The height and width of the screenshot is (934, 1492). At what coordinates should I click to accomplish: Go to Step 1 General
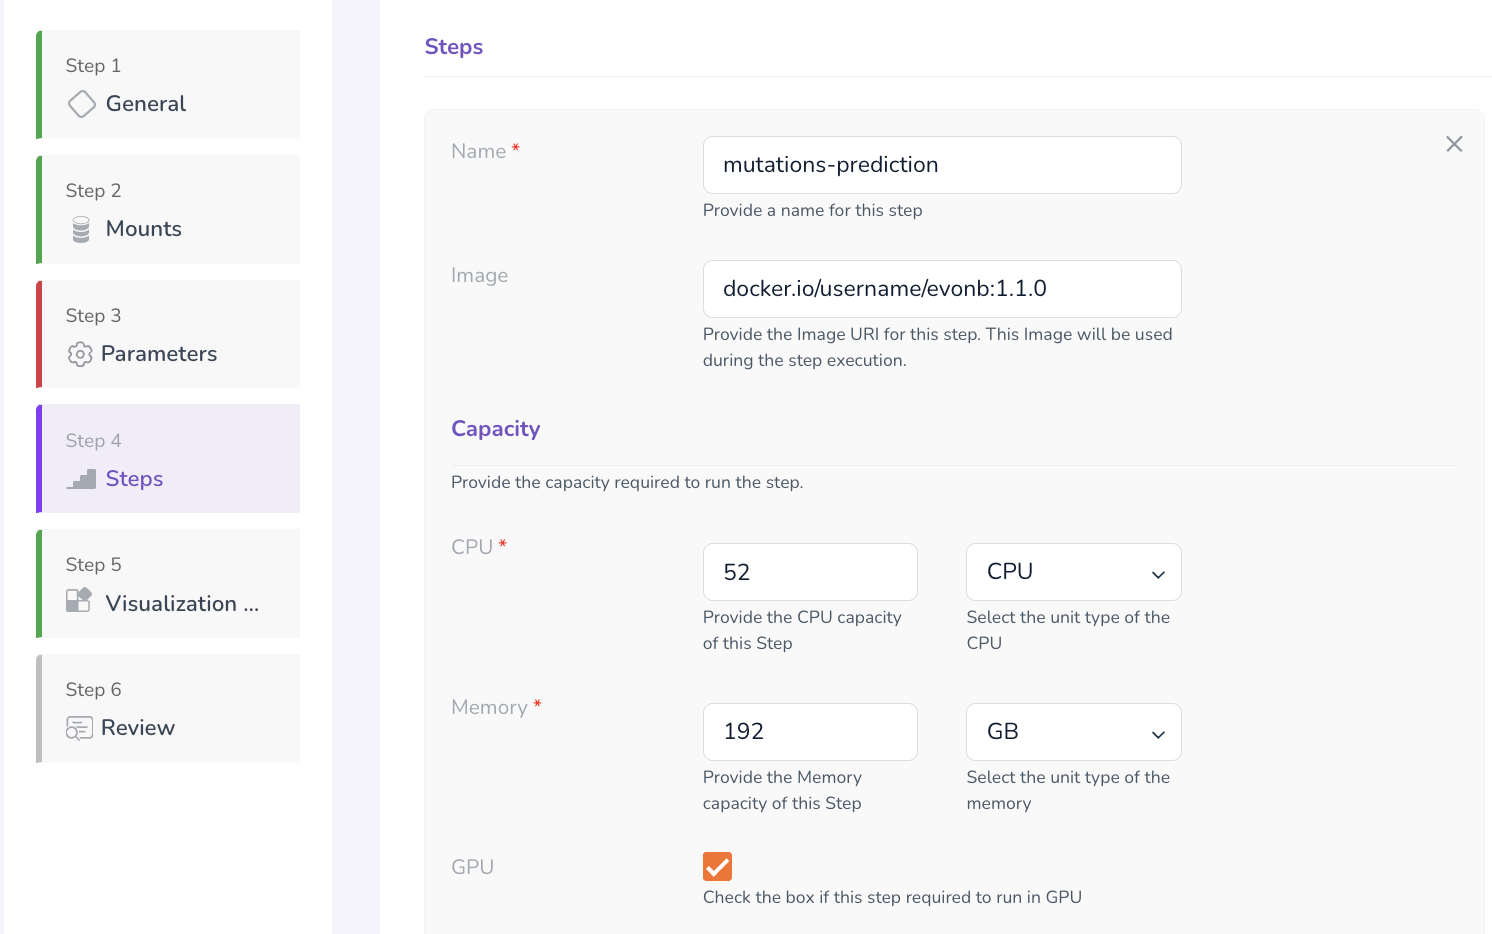pos(170,85)
